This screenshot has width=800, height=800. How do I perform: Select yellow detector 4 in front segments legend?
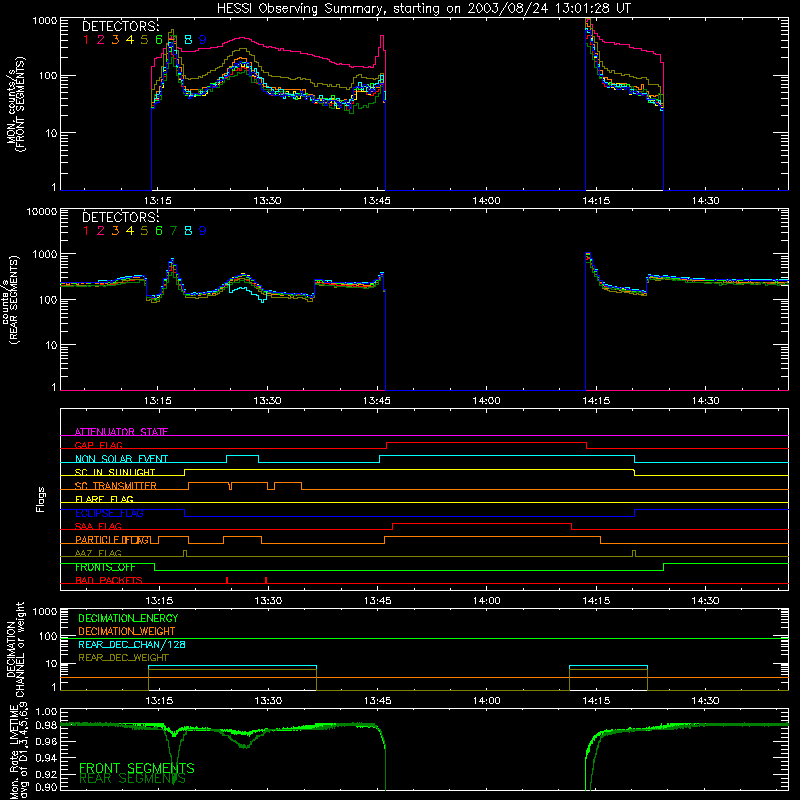point(130,40)
